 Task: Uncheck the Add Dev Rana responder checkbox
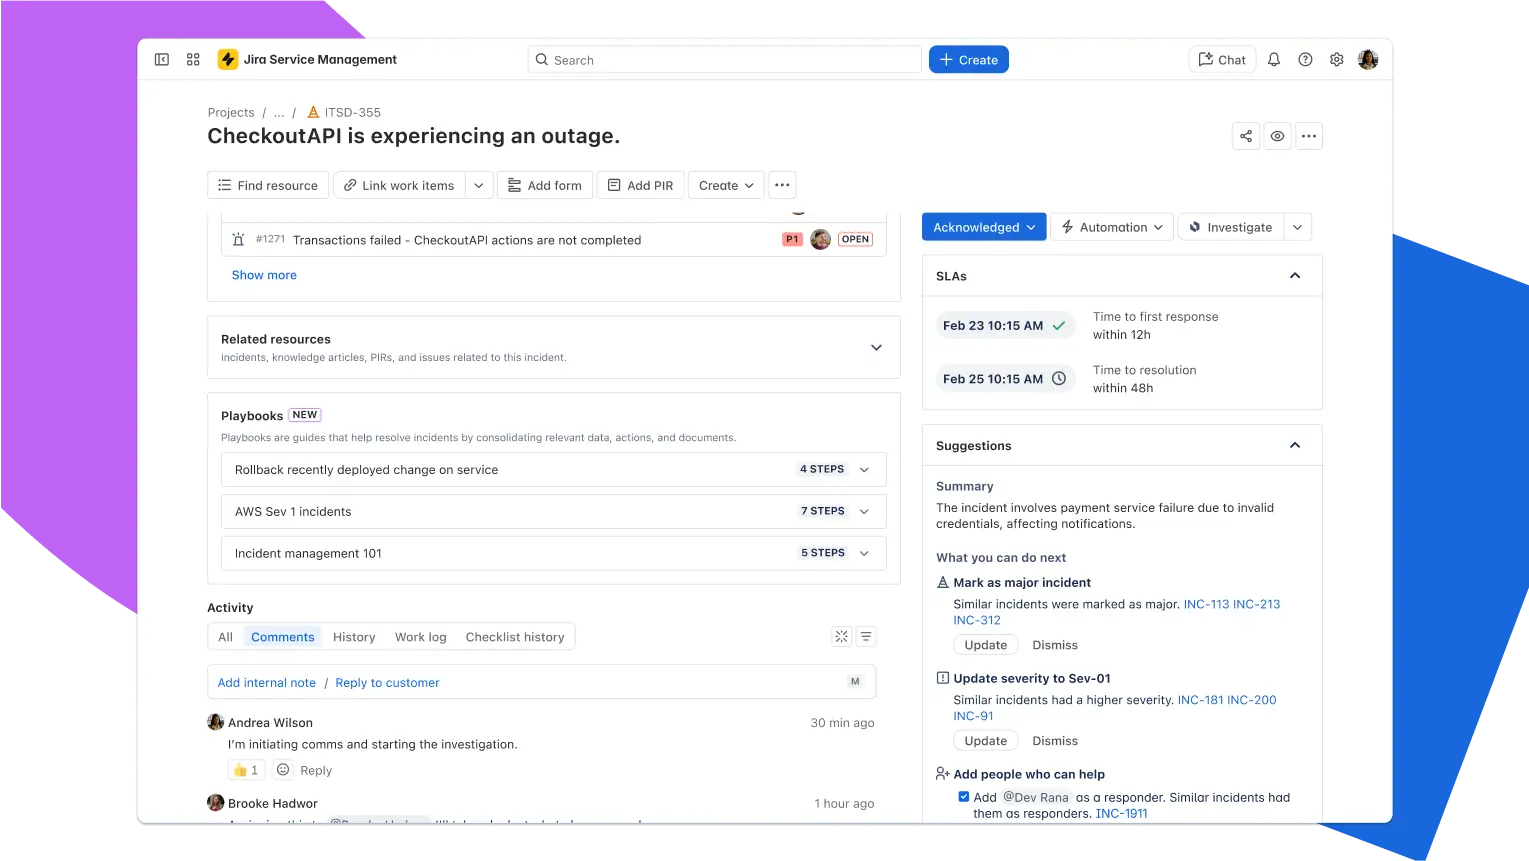point(964,797)
